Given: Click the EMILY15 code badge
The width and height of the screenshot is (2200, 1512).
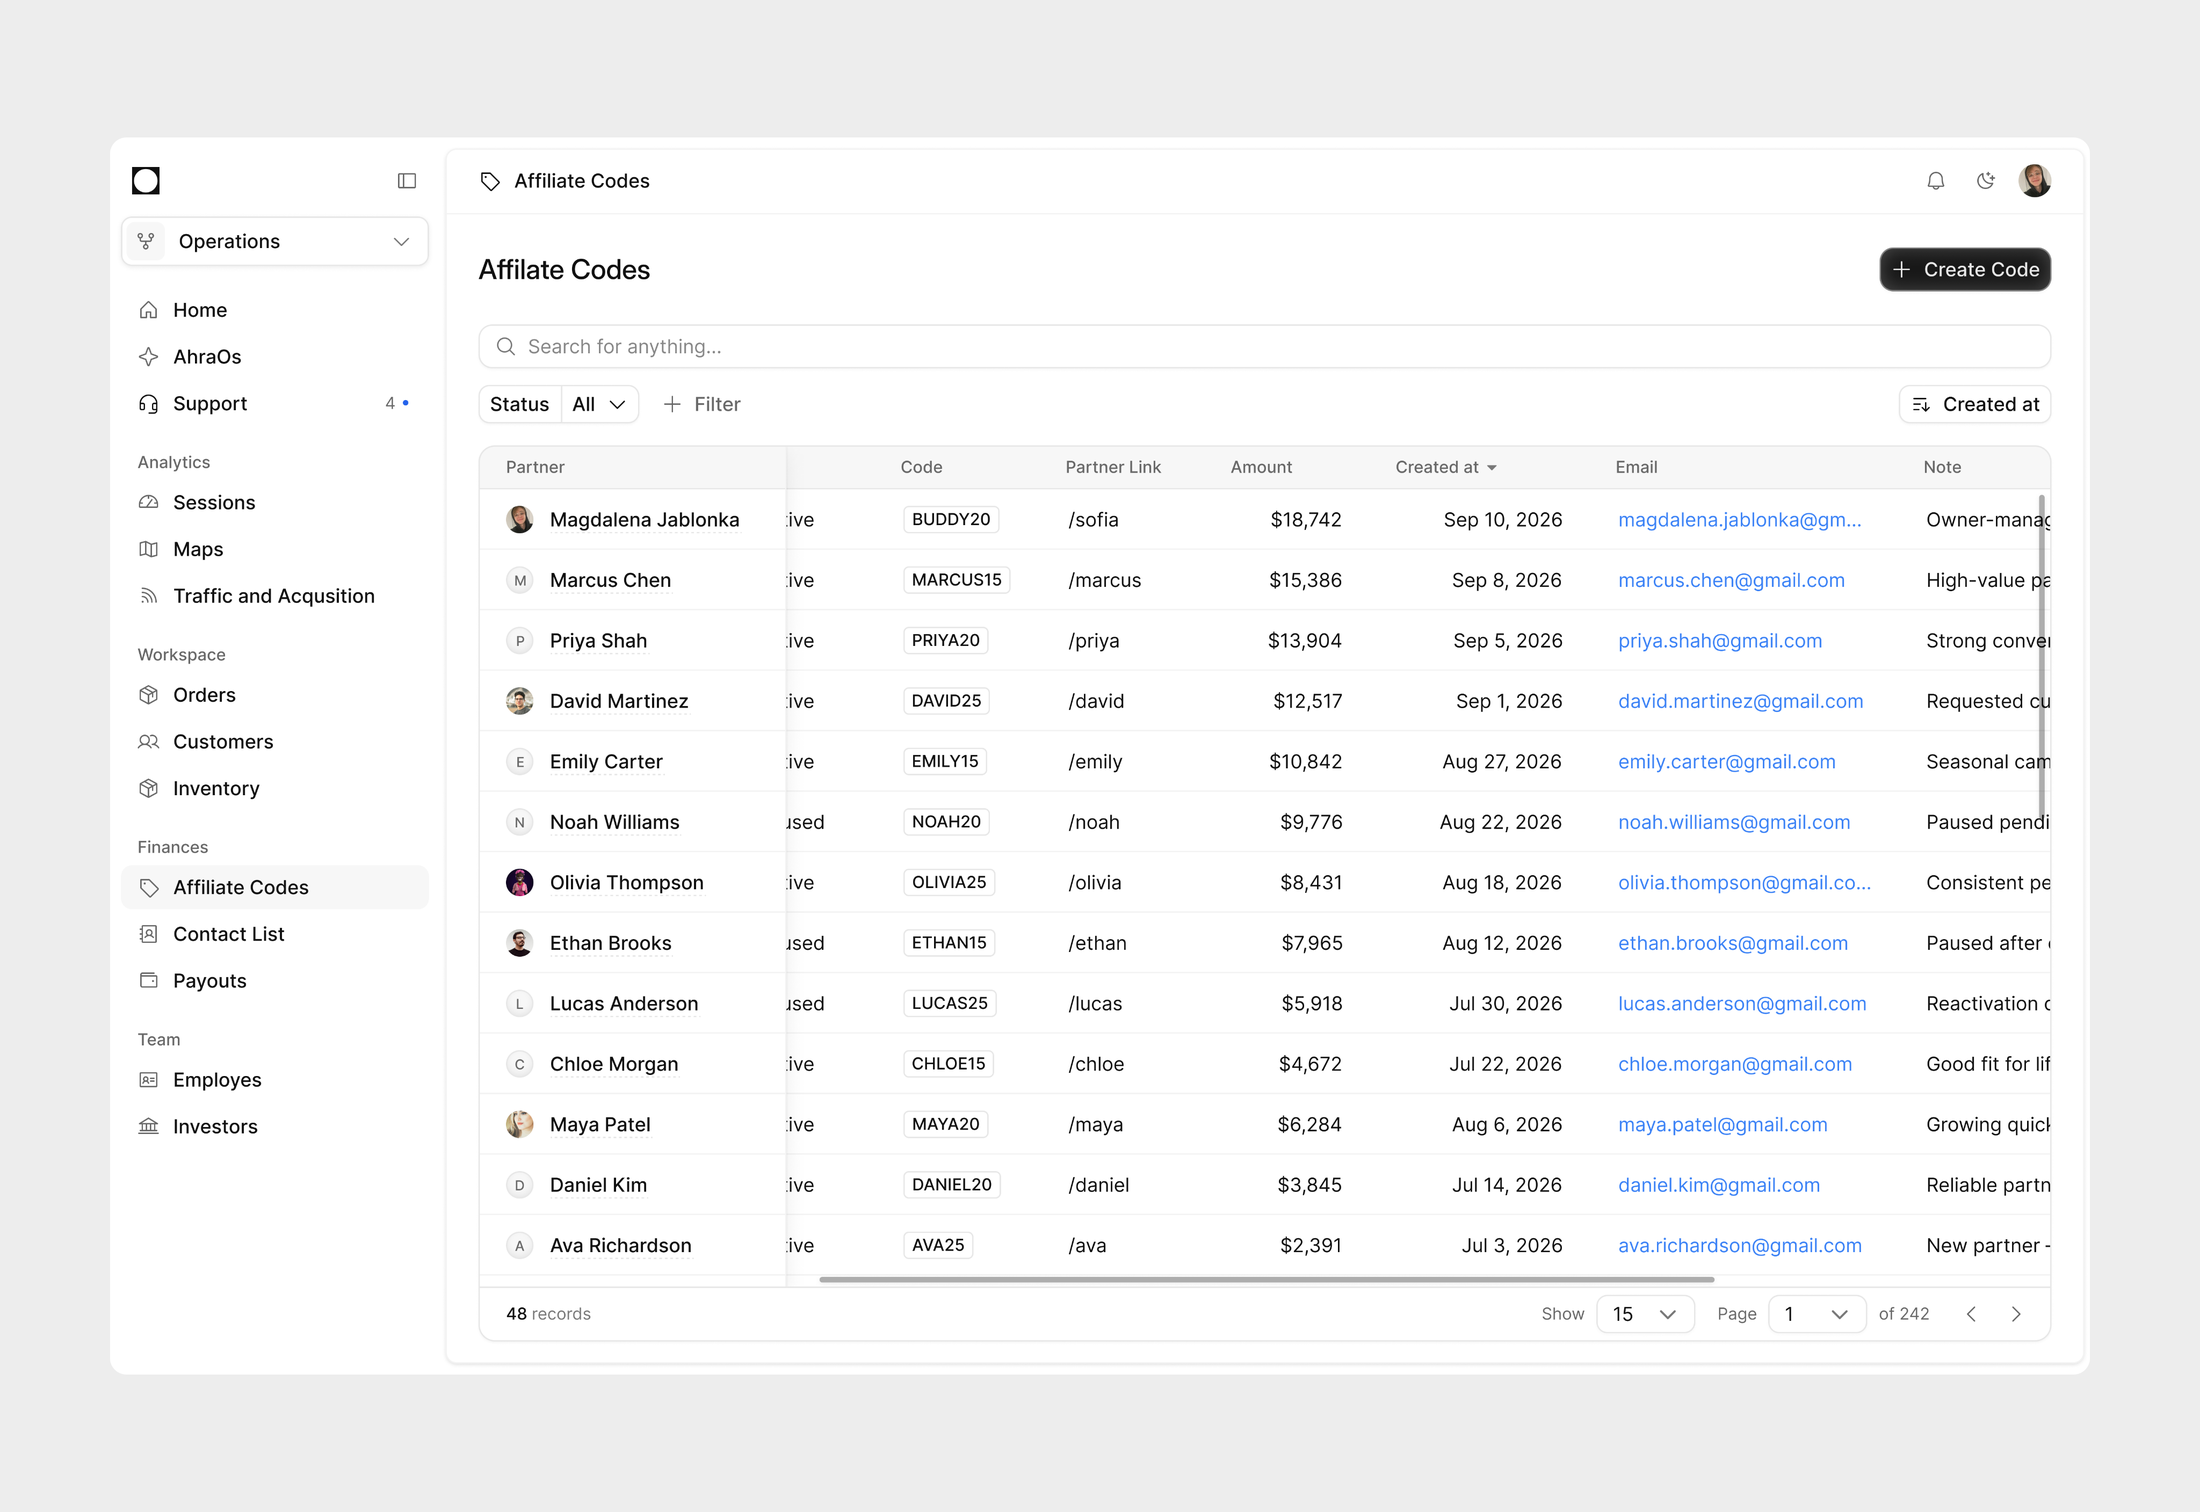Looking at the screenshot, I should point(945,761).
